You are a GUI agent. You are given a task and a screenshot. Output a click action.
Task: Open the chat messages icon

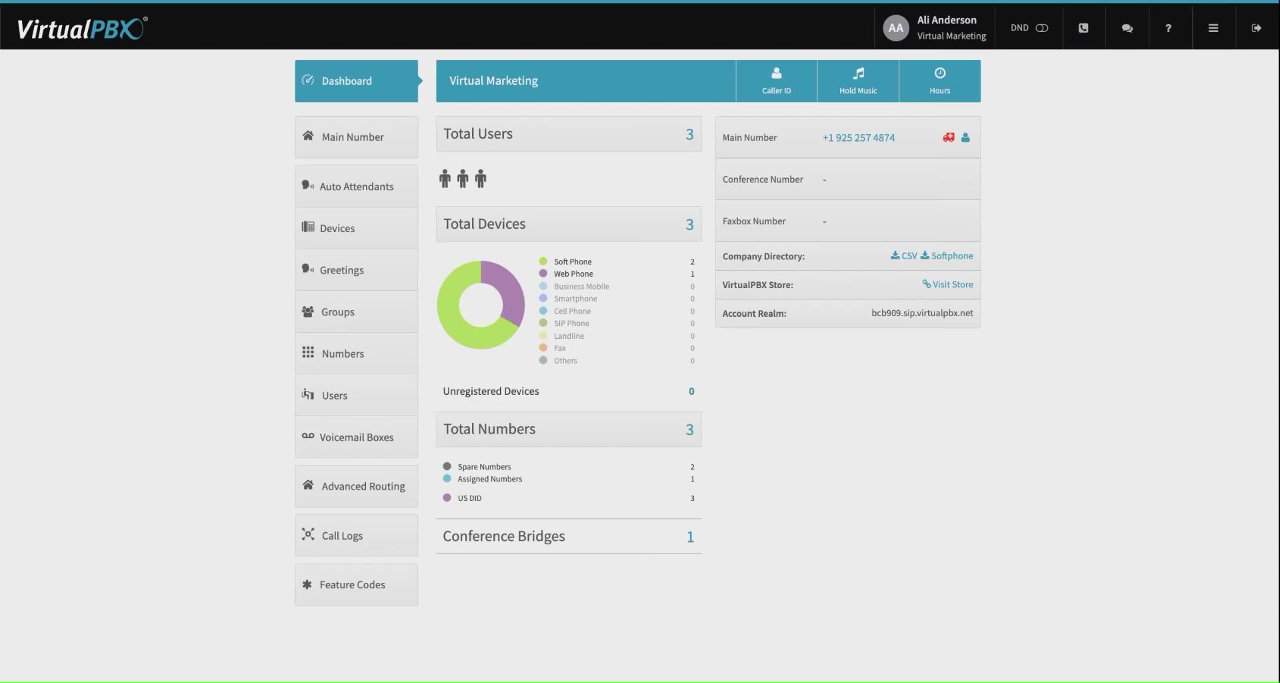(1127, 28)
